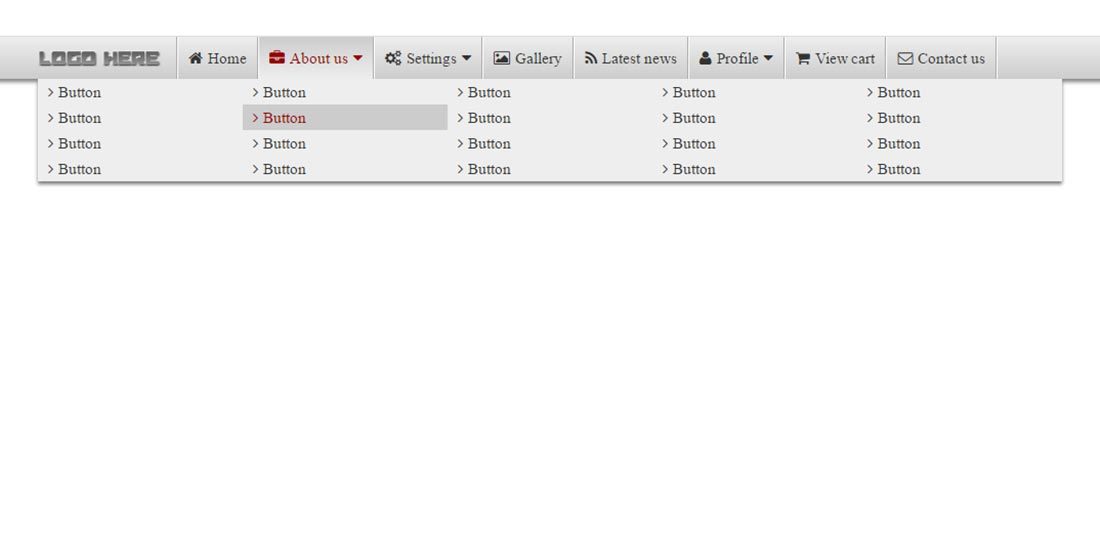Expand the Profile dropdown caret
The height and width of the screenshot is (550, 1100).
coord(767,58)
